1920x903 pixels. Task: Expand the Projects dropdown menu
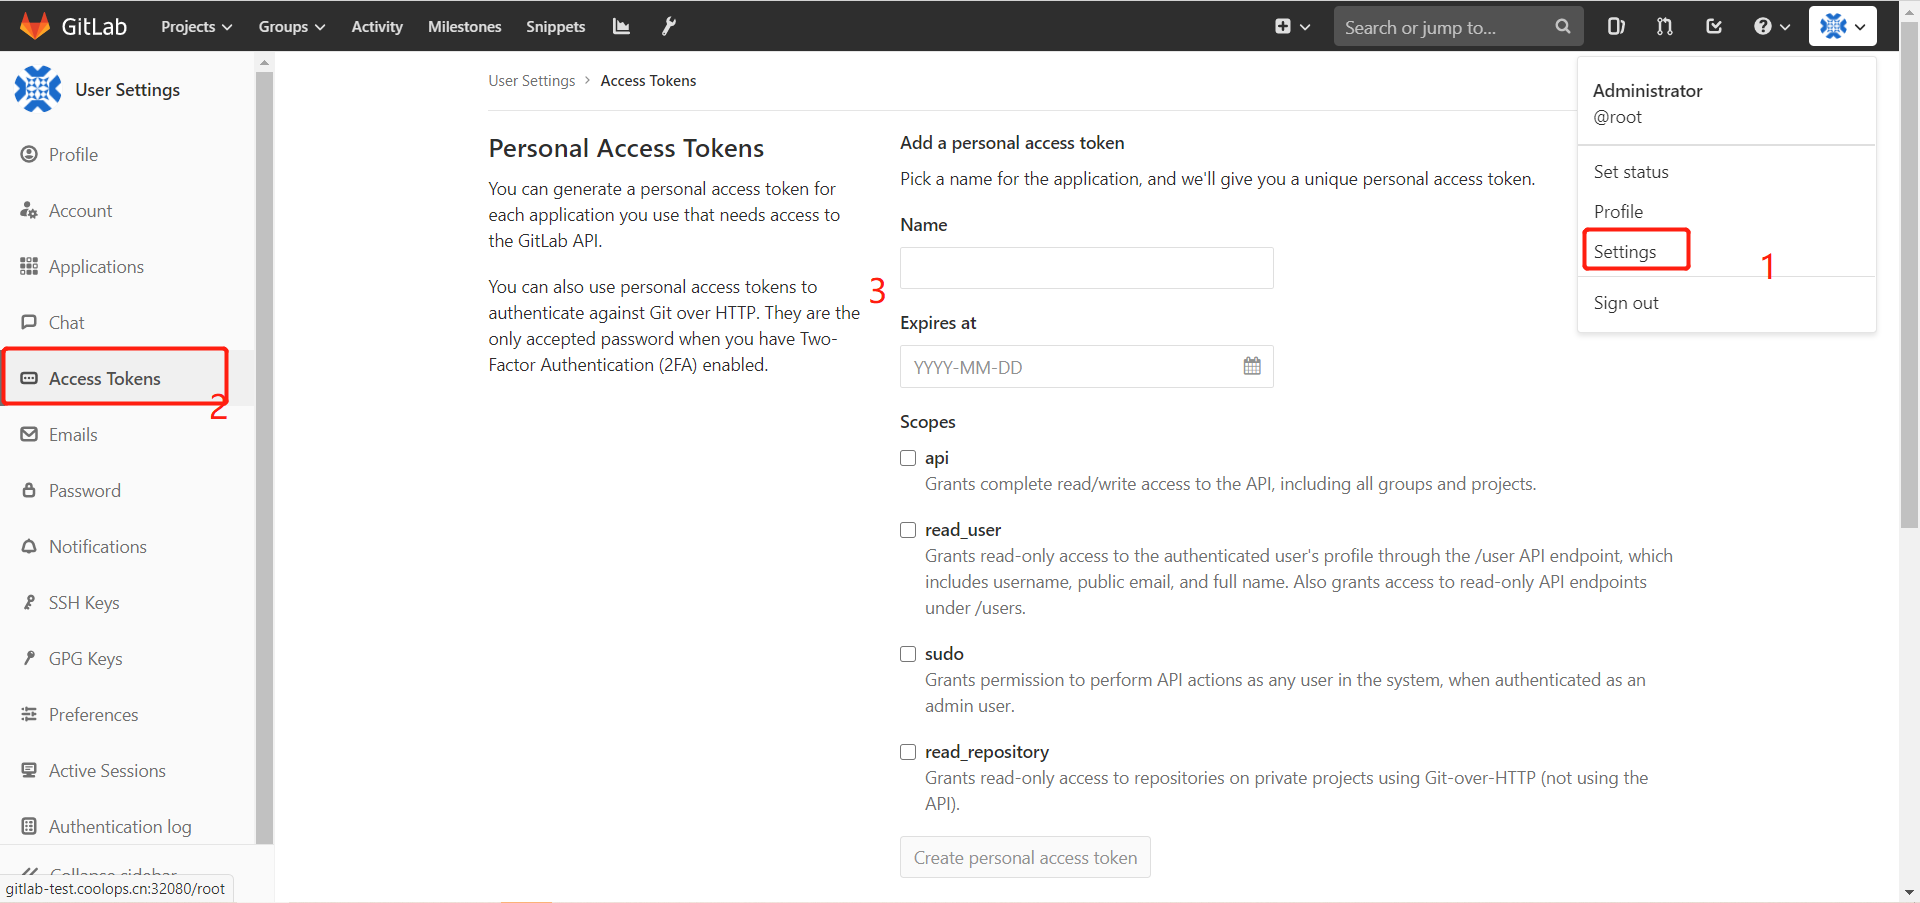tap(196, 27)
